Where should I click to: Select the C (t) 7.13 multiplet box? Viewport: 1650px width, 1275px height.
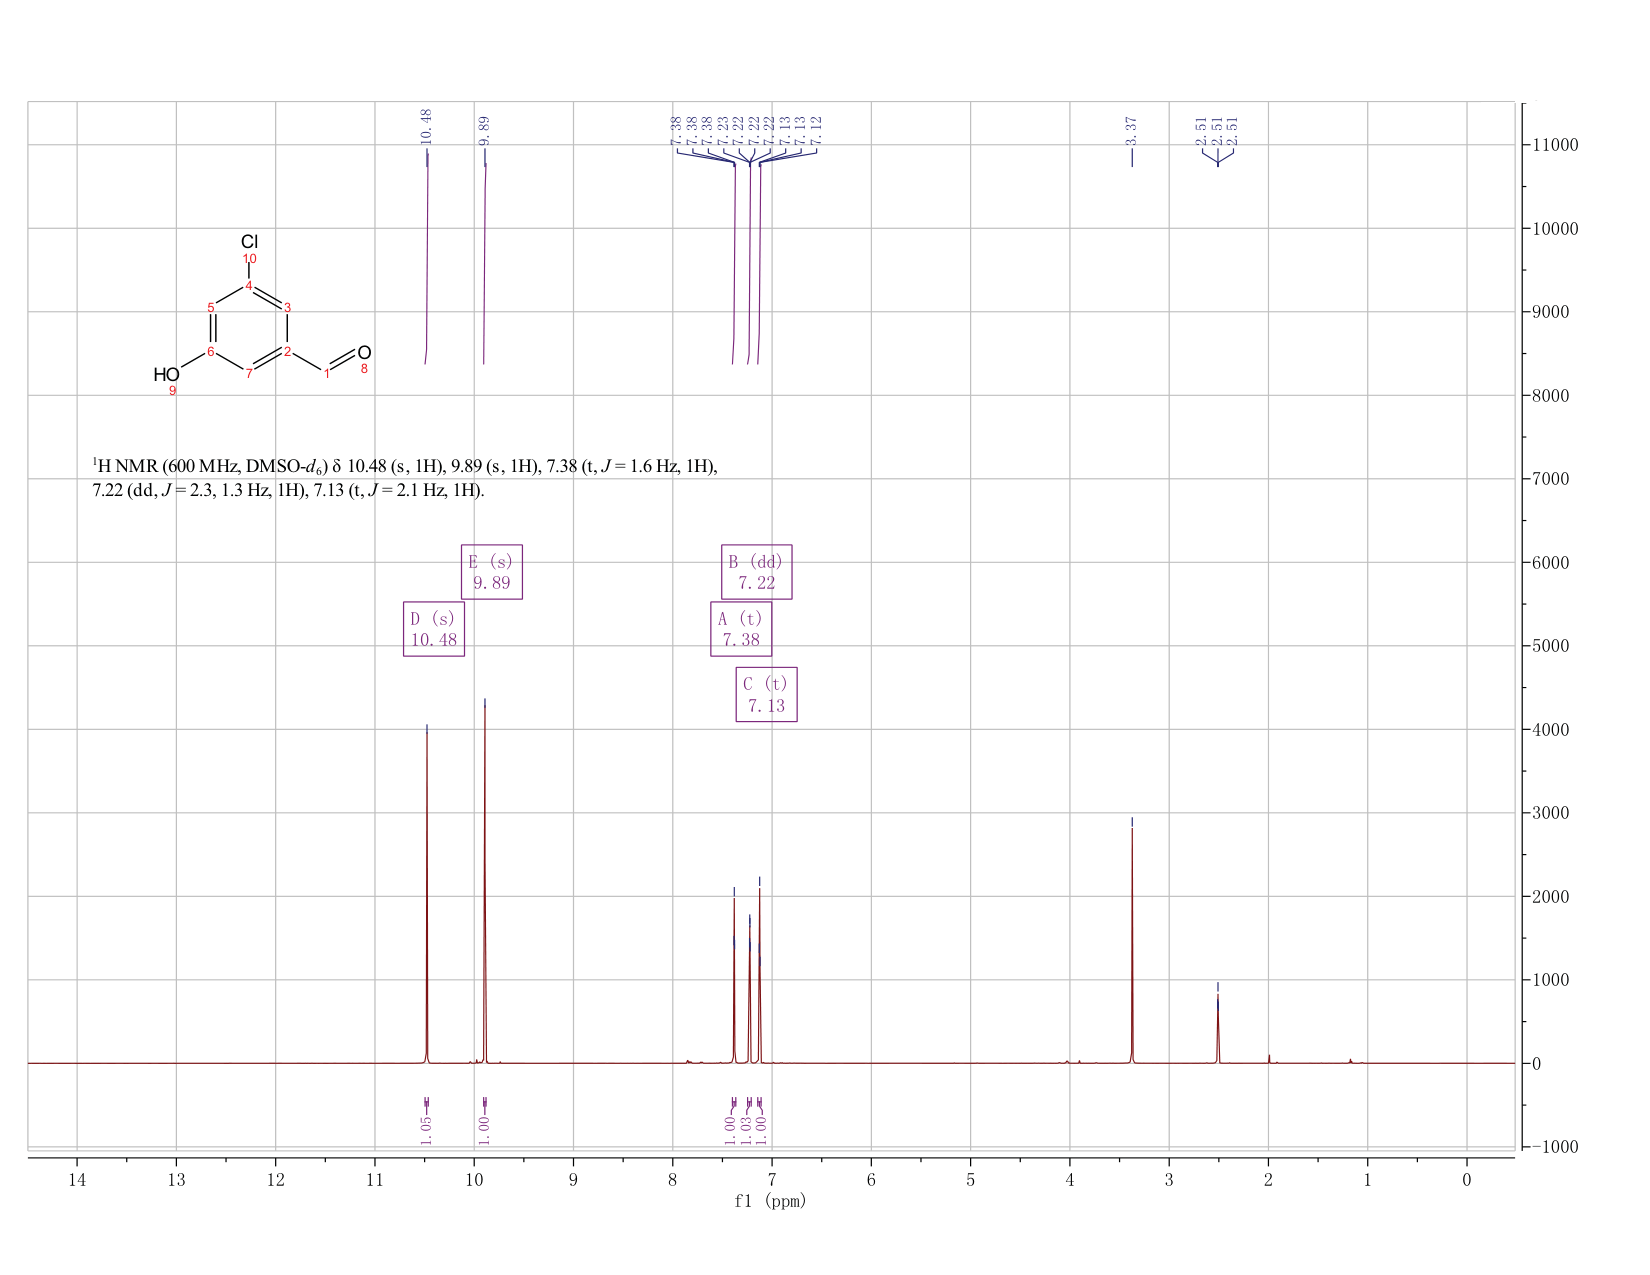pos(767,694)
